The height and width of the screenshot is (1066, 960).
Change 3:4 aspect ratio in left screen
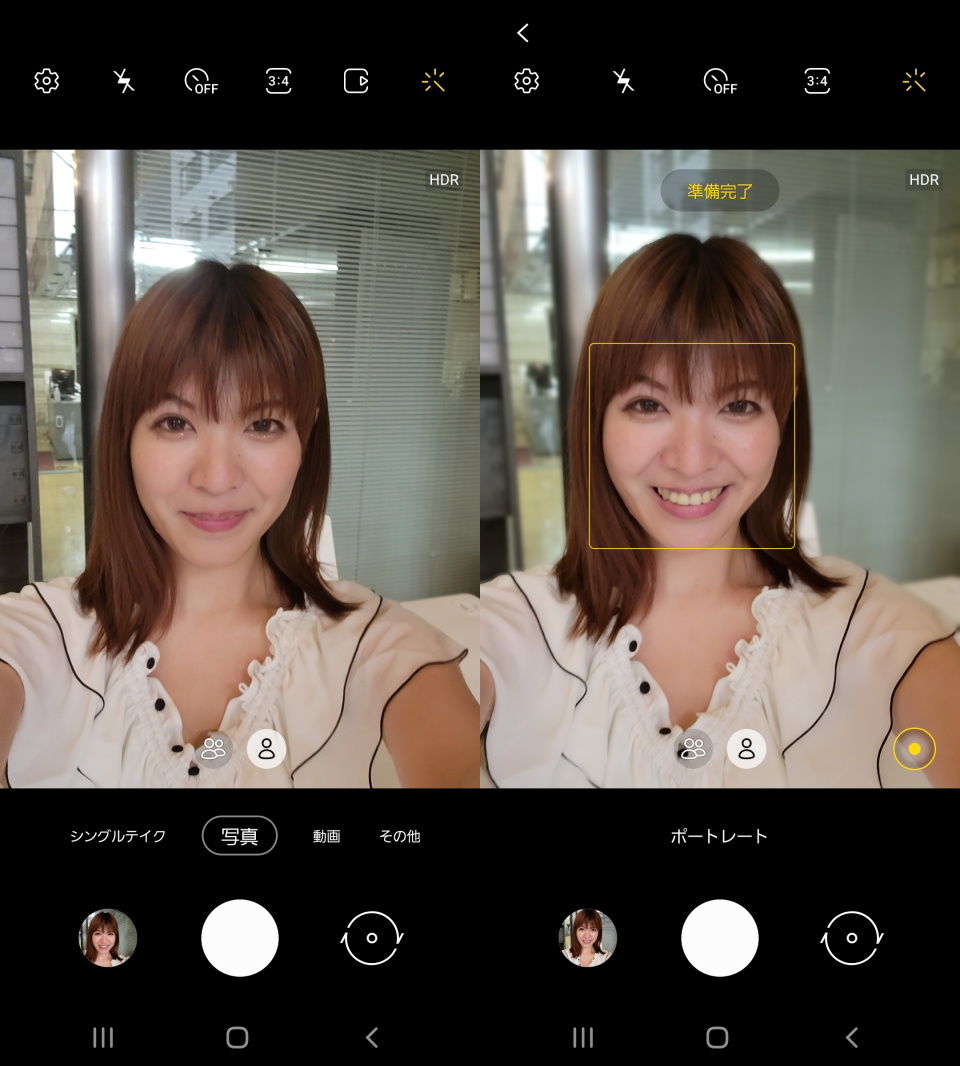[279, 81]
